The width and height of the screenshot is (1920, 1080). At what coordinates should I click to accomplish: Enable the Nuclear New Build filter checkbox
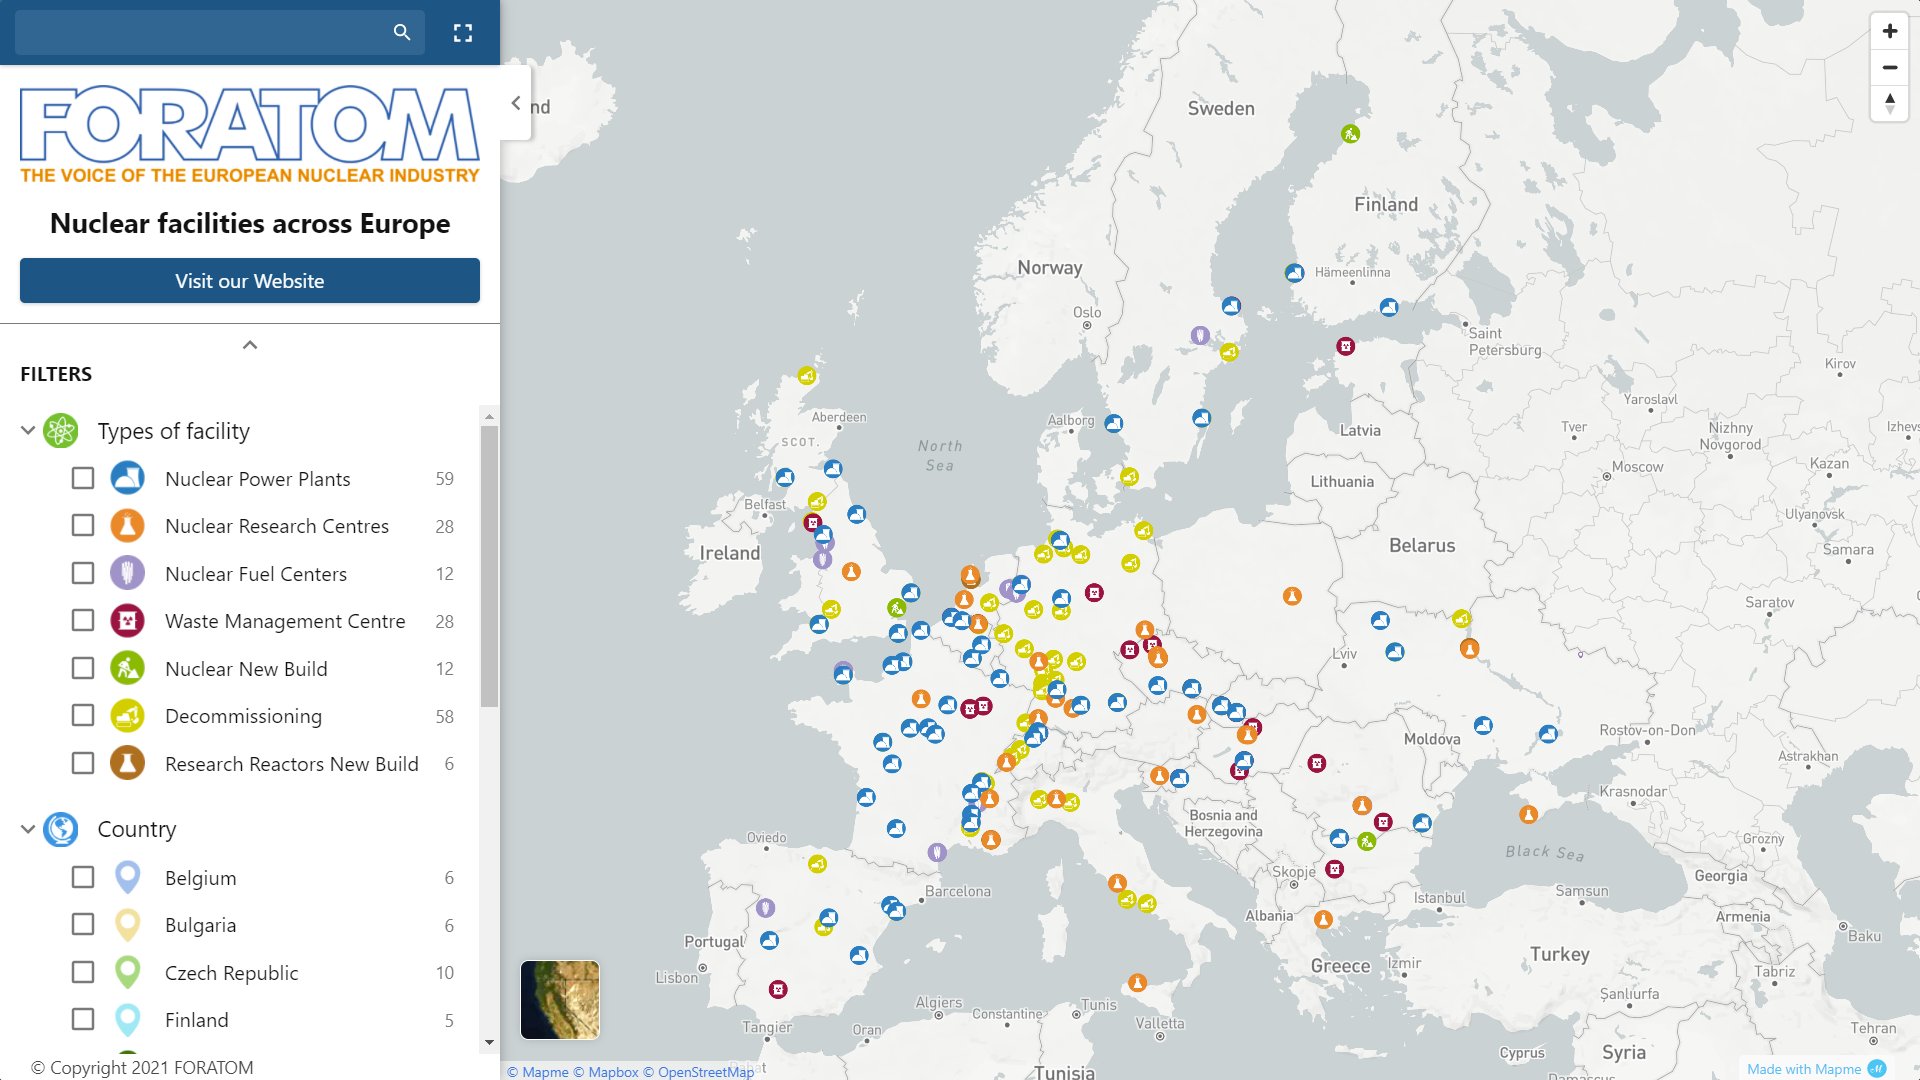[82, 668]
